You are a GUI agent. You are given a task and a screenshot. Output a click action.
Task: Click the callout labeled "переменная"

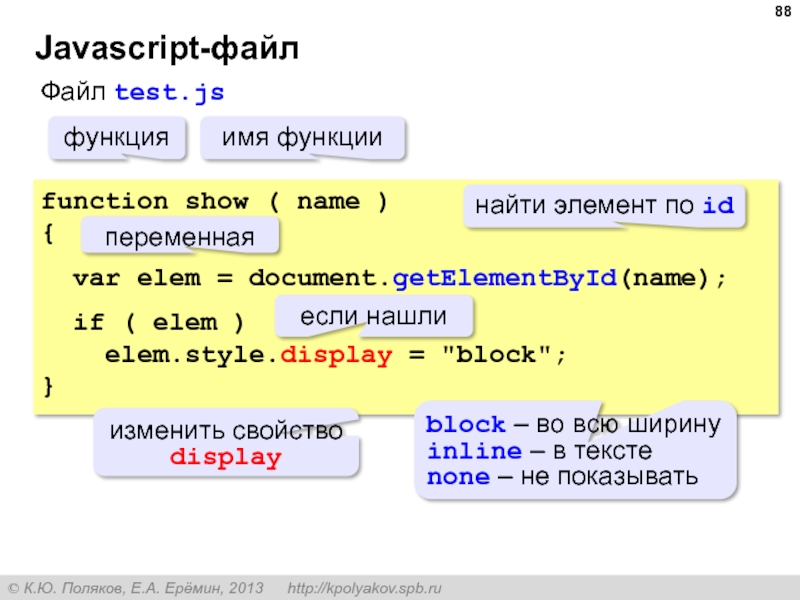180,236
